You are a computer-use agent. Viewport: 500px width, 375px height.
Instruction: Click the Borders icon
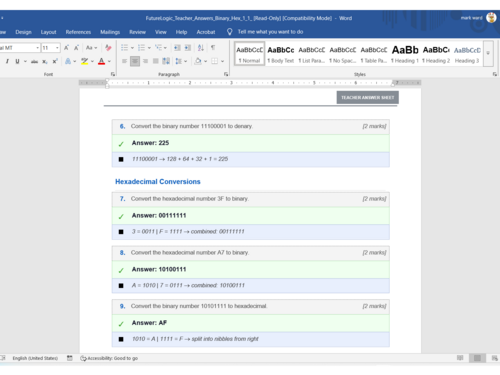click(215, 61)
